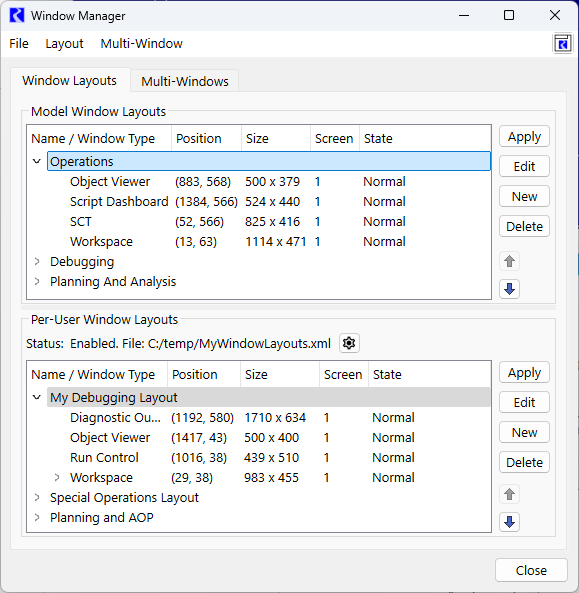Collapse the Operations layout tree
The height and width of the screenshot is (593, 579).
[x=37, y=161]
